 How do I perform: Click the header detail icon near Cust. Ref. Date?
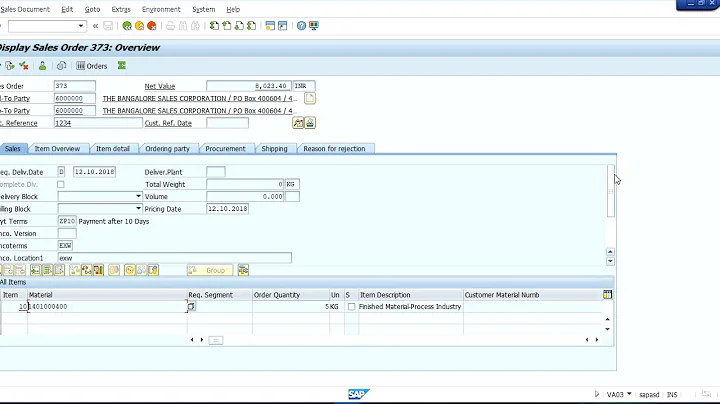[298, 123]
